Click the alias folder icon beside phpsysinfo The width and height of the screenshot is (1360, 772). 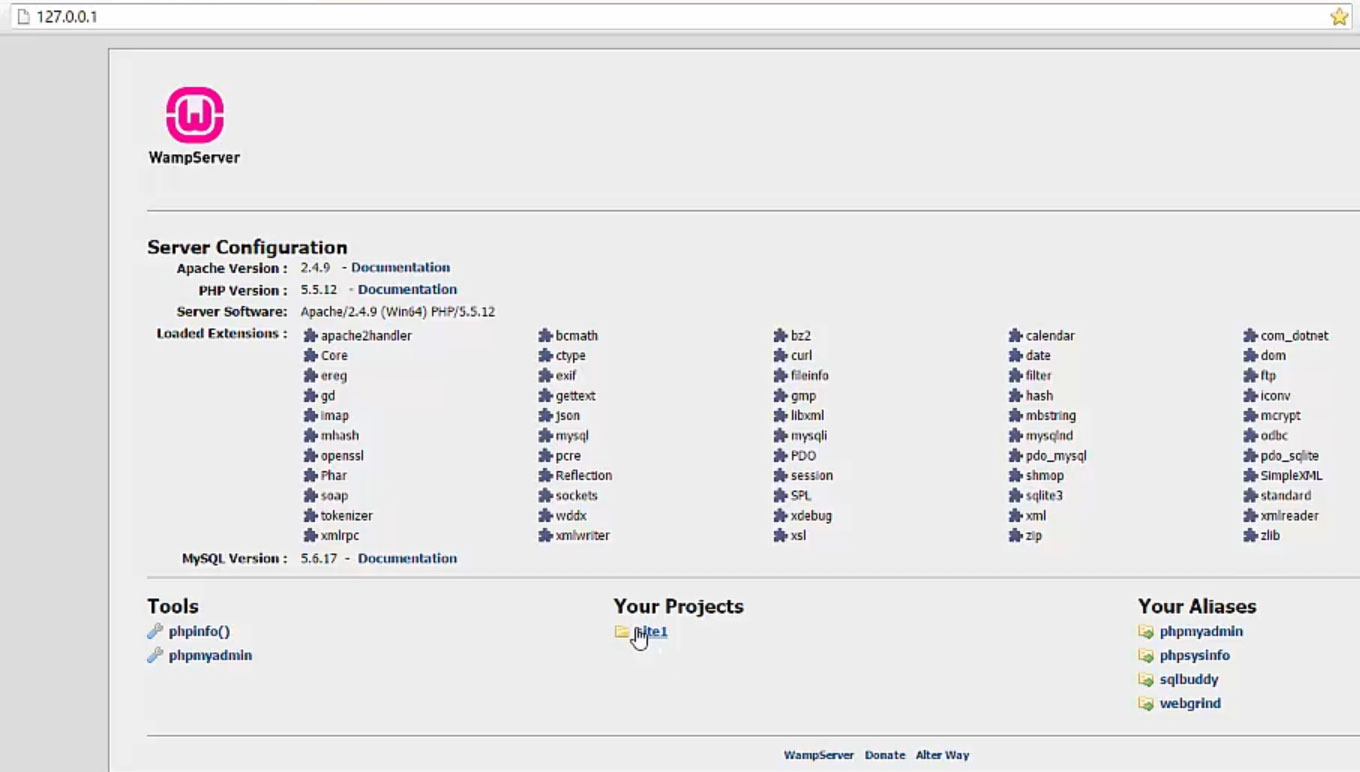[1146, 655]
